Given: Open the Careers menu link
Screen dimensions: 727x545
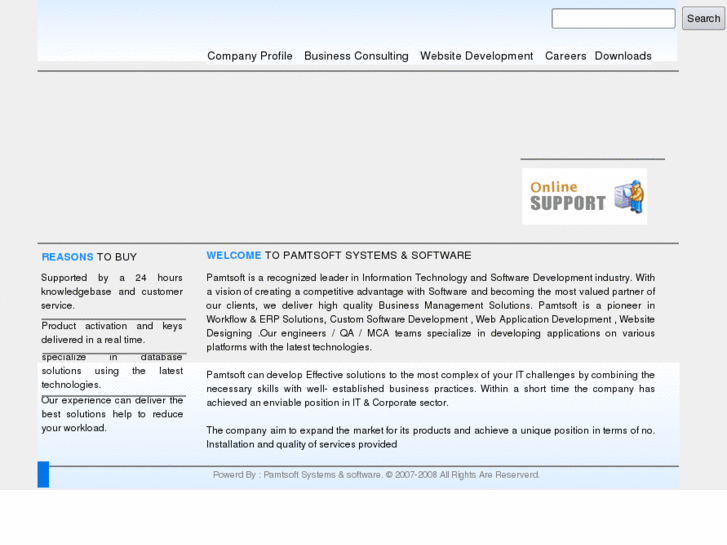Looking at the screenshot, I should [x=565, y=56].
